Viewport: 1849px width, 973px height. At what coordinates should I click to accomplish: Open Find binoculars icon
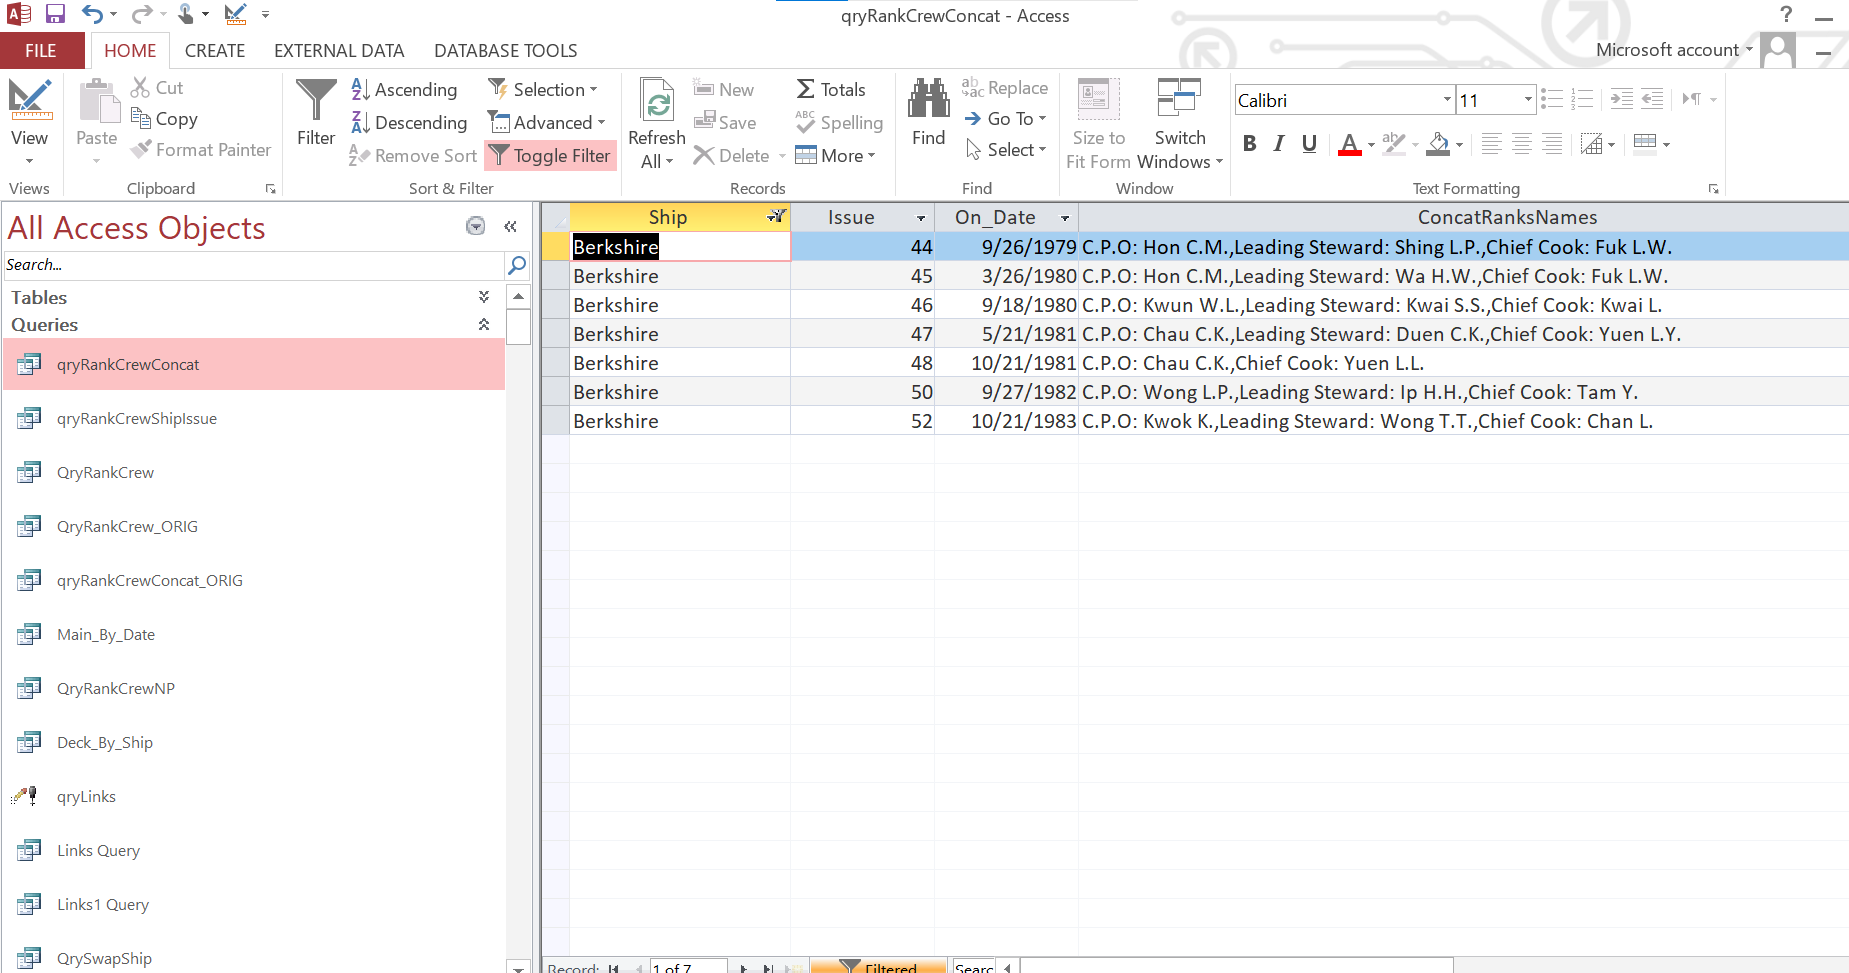pyautogui.click(x=929, y=98)
